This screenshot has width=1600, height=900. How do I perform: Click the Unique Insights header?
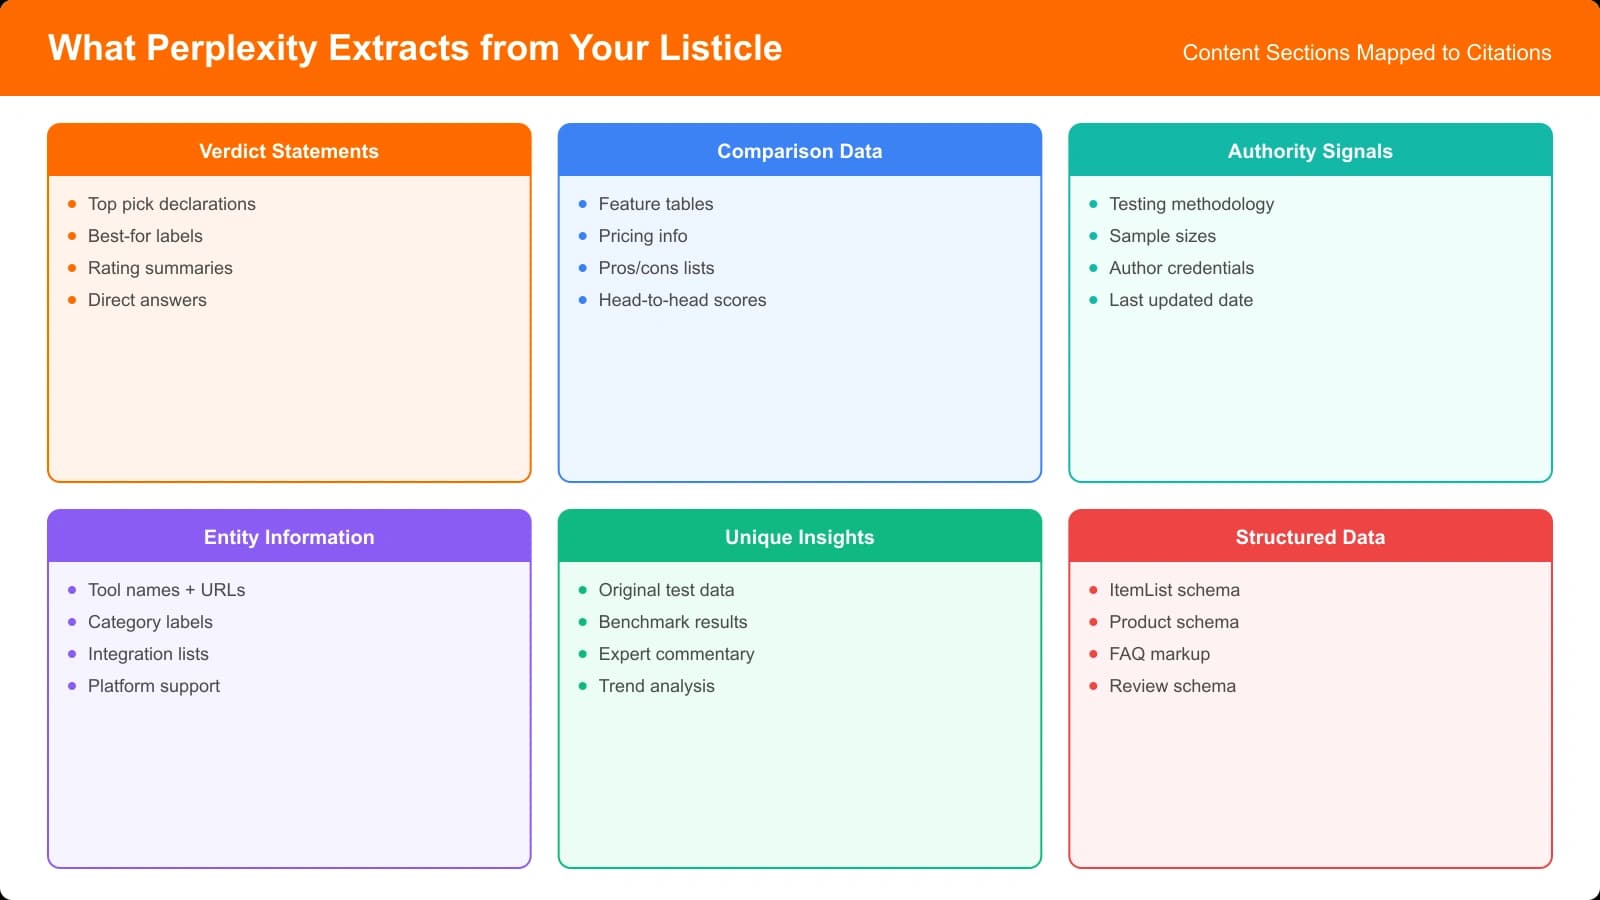(799, 537)
